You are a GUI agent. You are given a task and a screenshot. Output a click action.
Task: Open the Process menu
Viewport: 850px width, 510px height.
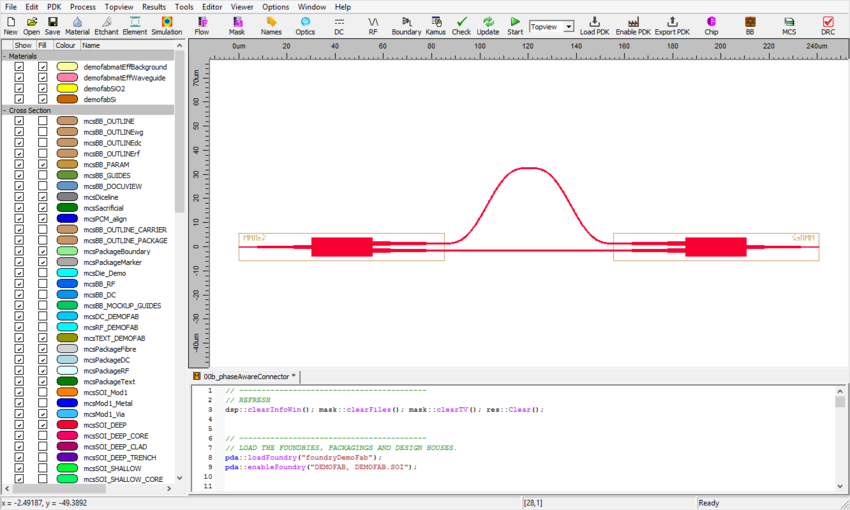click(83, 7)
